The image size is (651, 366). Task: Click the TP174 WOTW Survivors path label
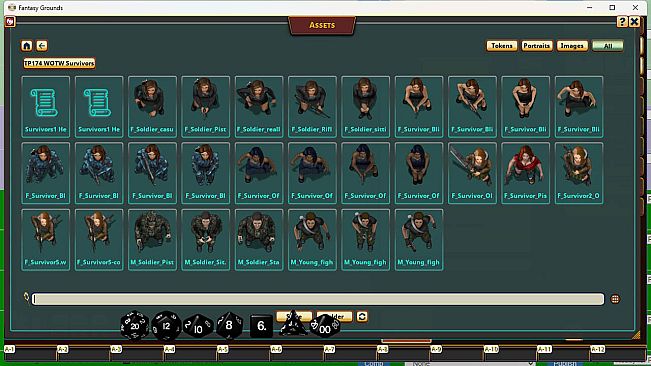tap(59, 63)
